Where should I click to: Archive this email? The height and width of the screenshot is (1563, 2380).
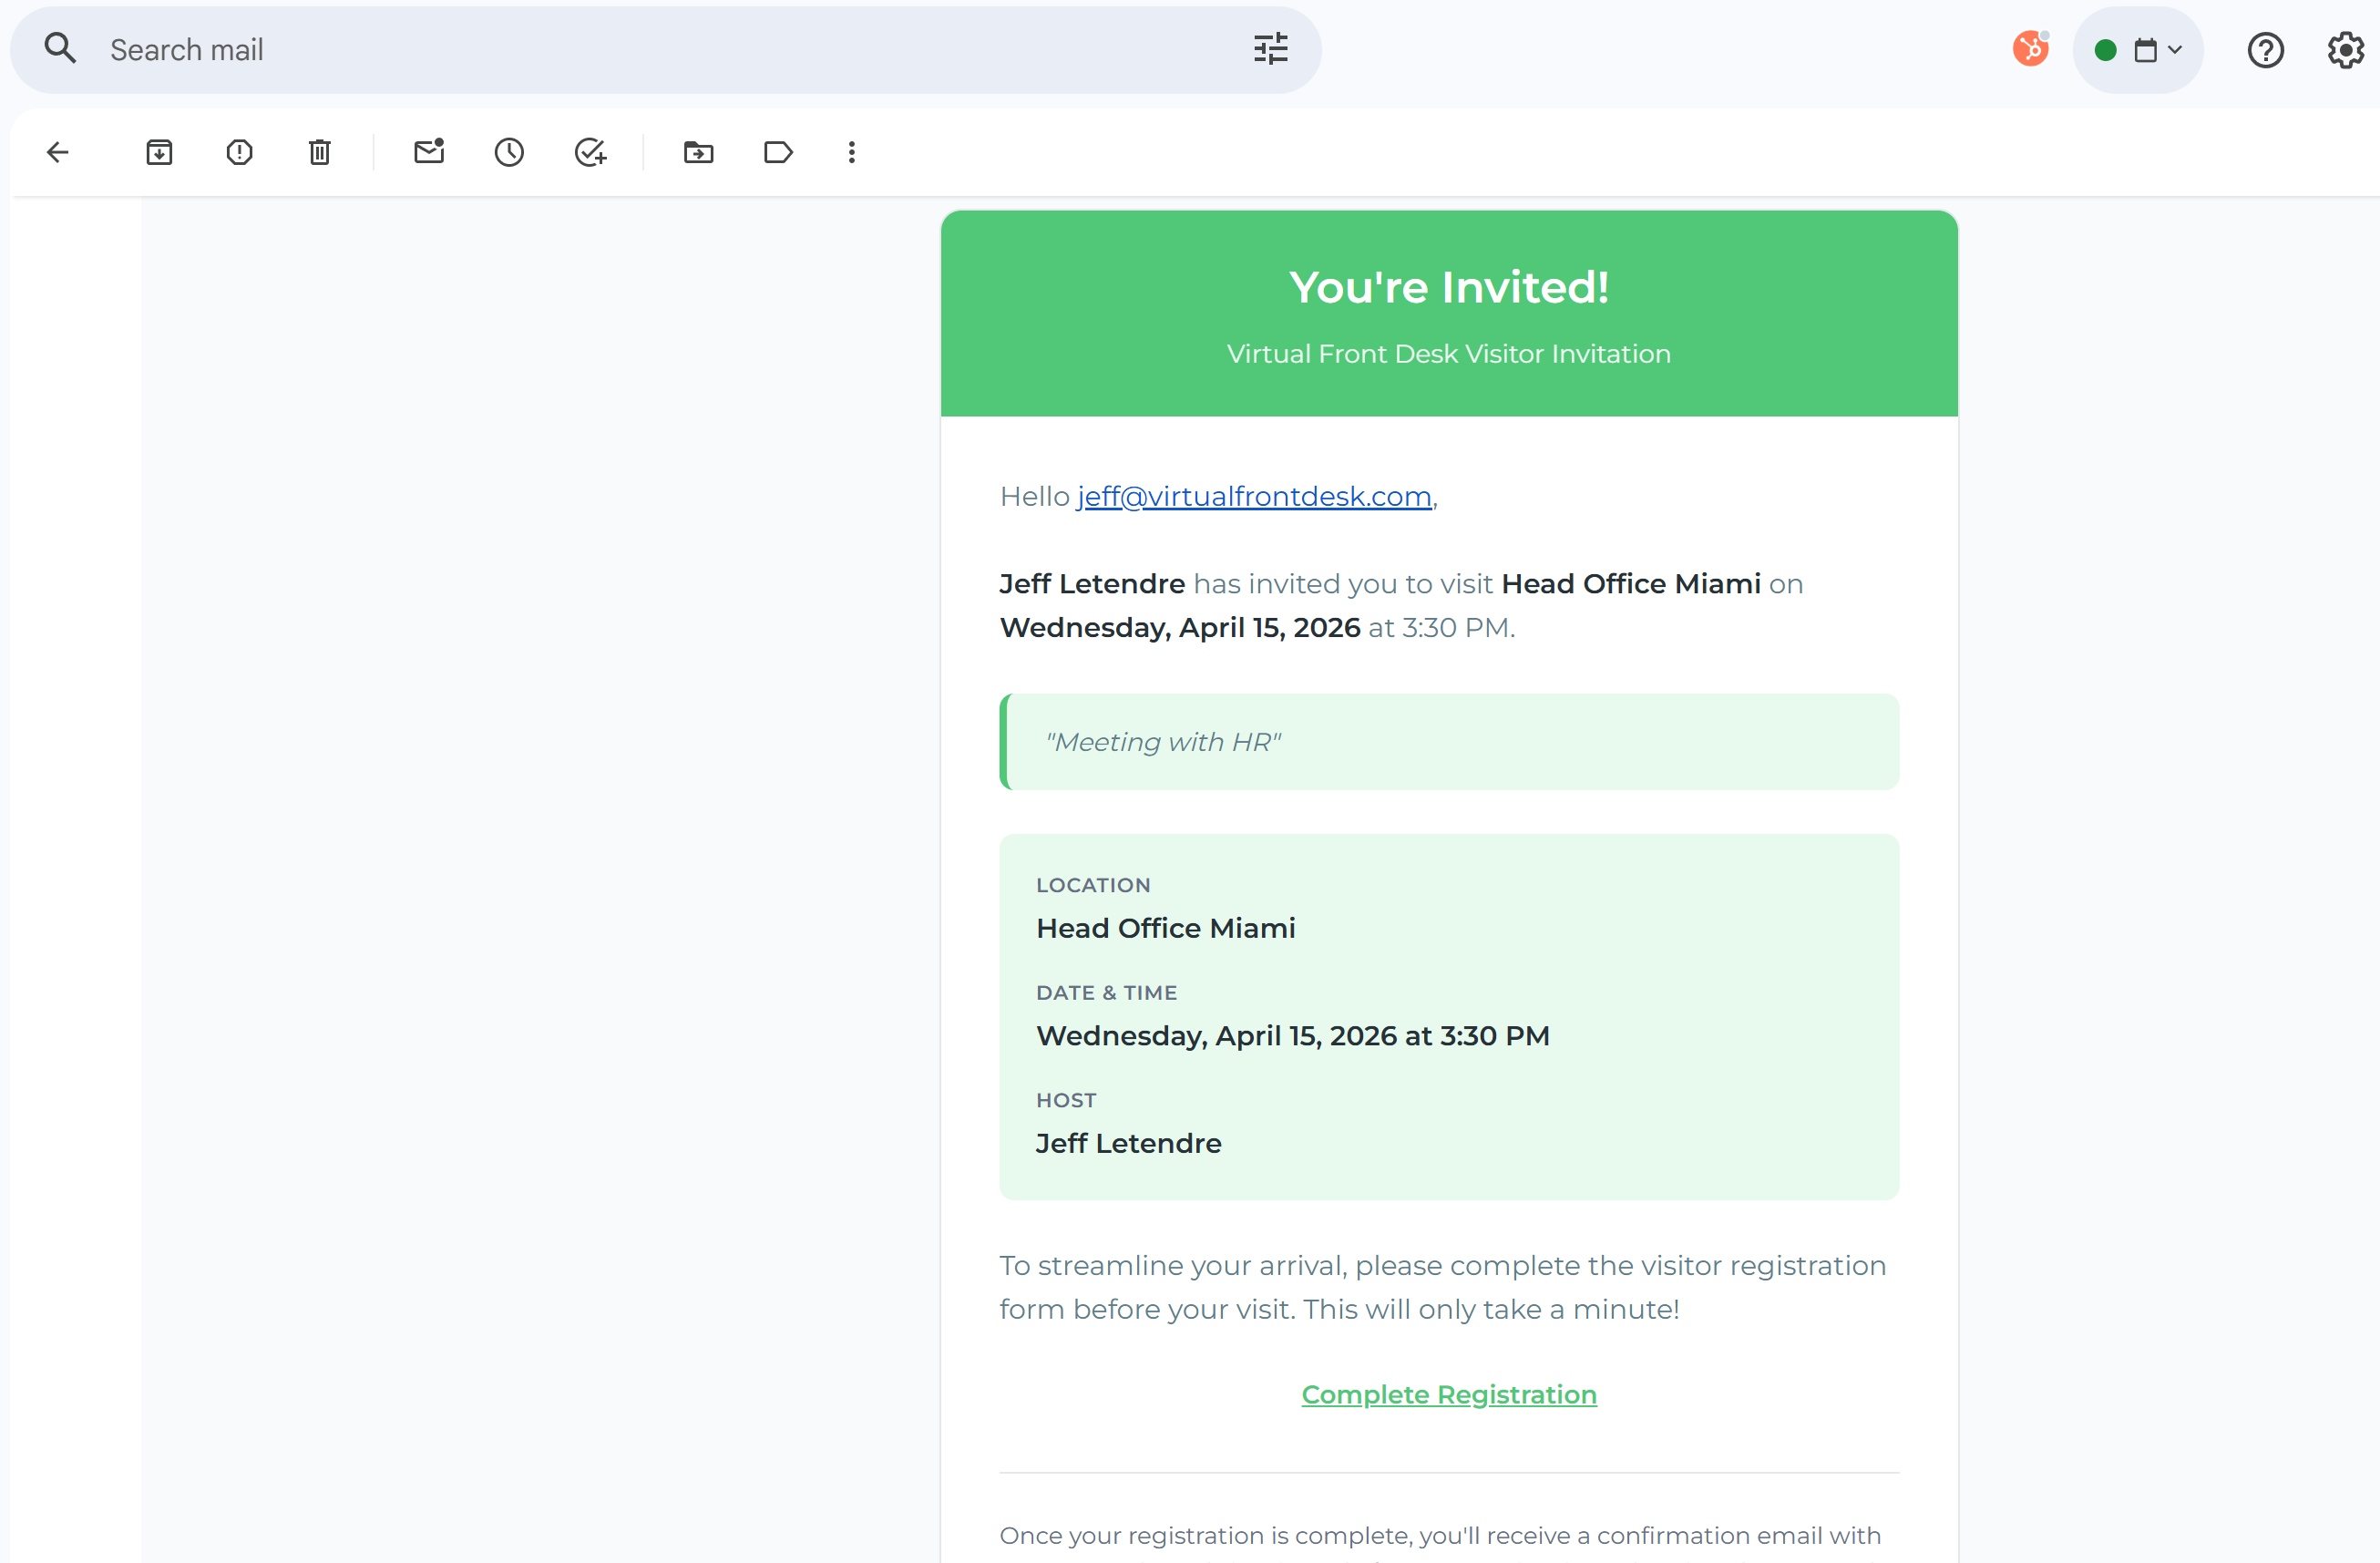(159, 152)
